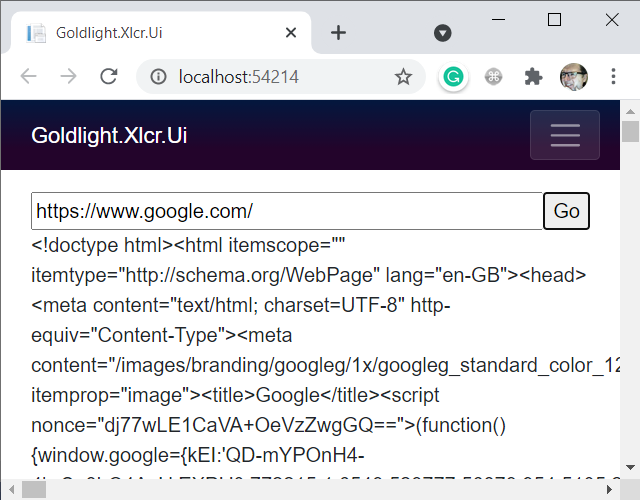Open a new browser tab
This screenshot has height=500, width=640.
[x=338, y=33]
